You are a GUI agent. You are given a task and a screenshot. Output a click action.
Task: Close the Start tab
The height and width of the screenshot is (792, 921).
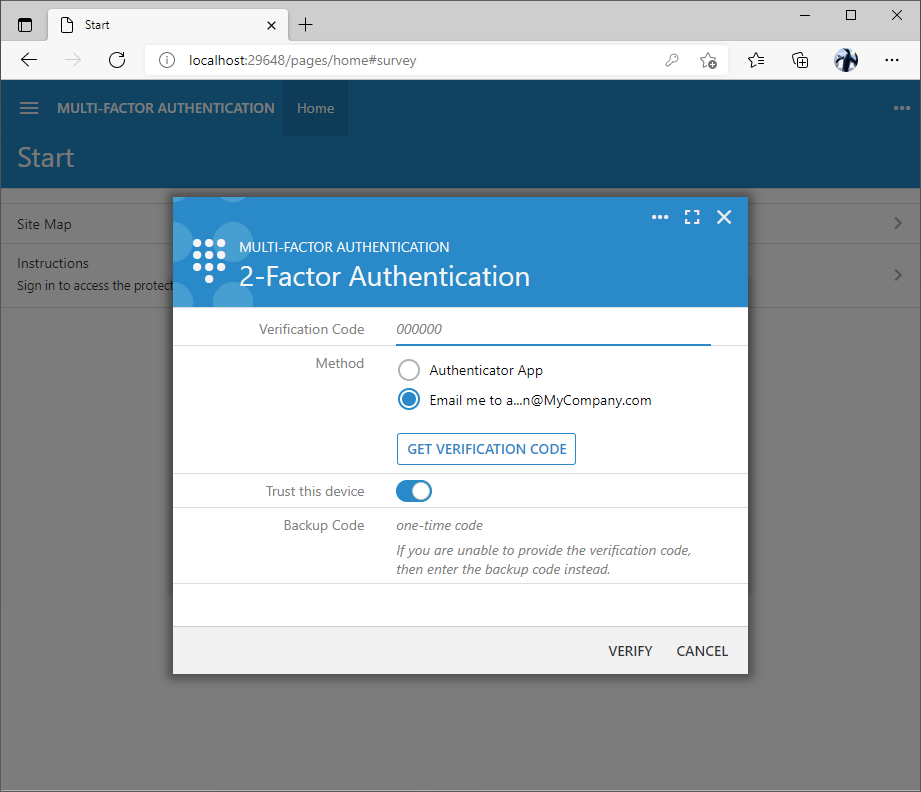tap(271, 25)
